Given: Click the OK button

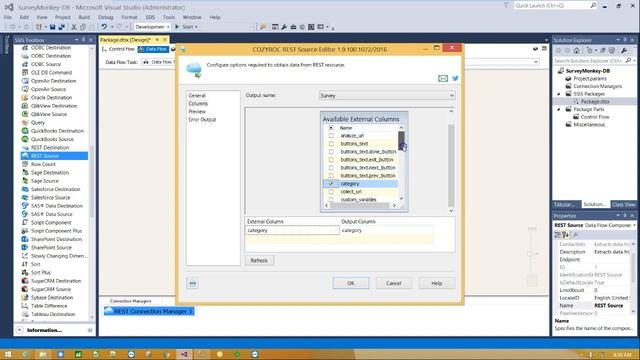Looking at the screenshot, I should (351, 283).
